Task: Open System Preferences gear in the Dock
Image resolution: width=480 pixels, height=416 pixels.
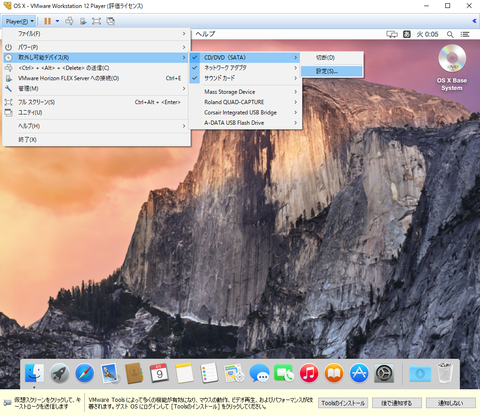Action: 384,373
